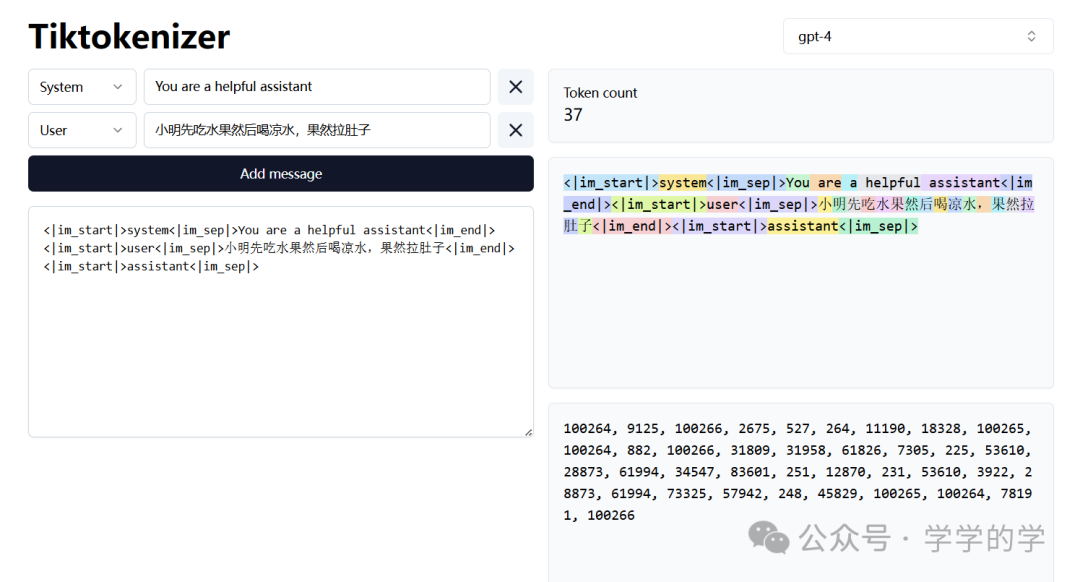This screenshot has height=582, width=1080.
Task: Click inside the raw prompt text area
Action: 281,322
